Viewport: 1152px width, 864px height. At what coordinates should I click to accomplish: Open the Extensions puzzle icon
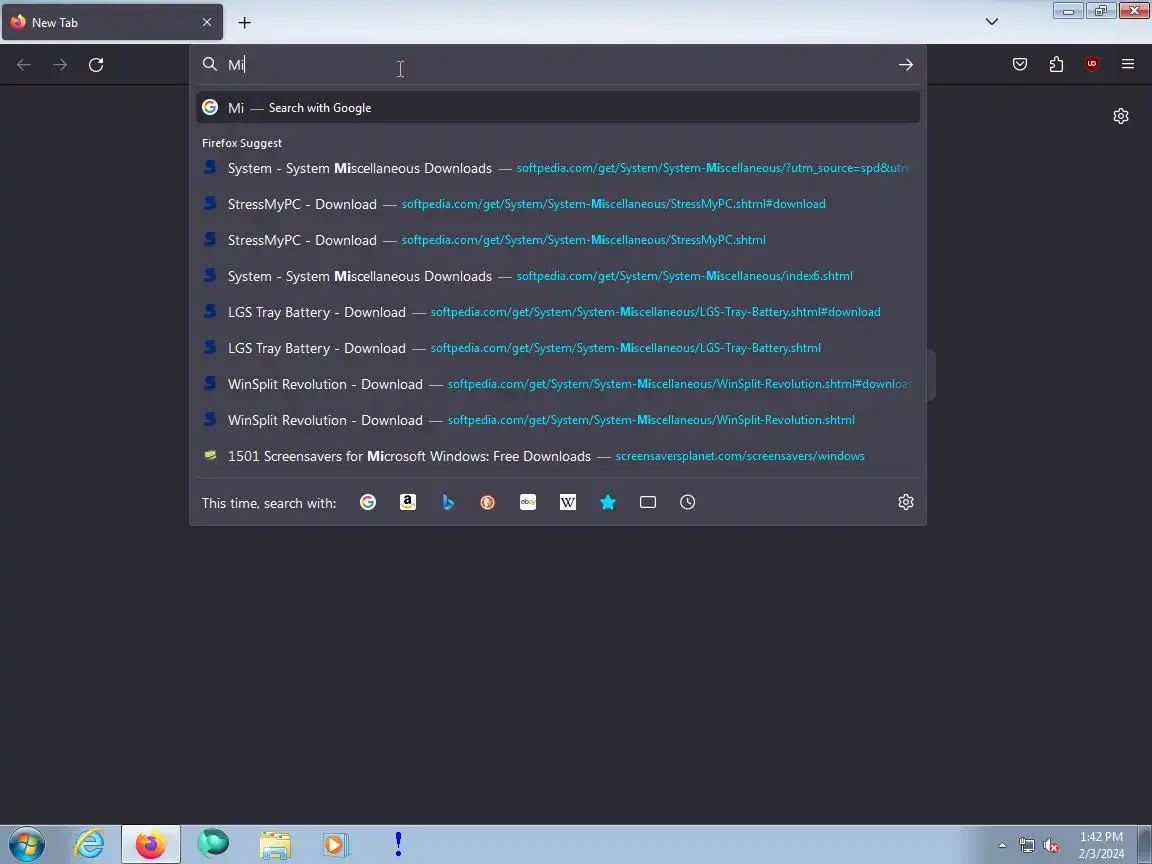tap(1056, 65)
